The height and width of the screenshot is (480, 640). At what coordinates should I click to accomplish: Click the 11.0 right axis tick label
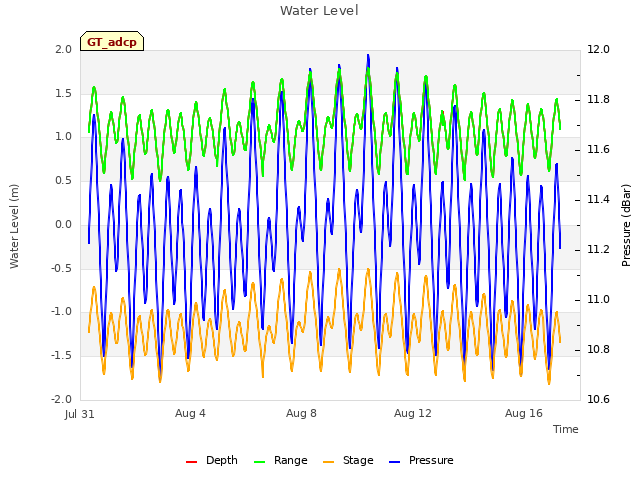(x=598, y=300)
